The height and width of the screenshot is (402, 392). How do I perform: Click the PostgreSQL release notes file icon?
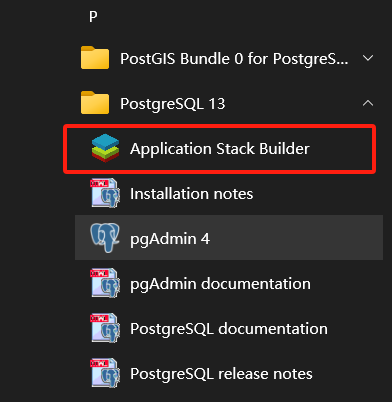click(105, 373)
